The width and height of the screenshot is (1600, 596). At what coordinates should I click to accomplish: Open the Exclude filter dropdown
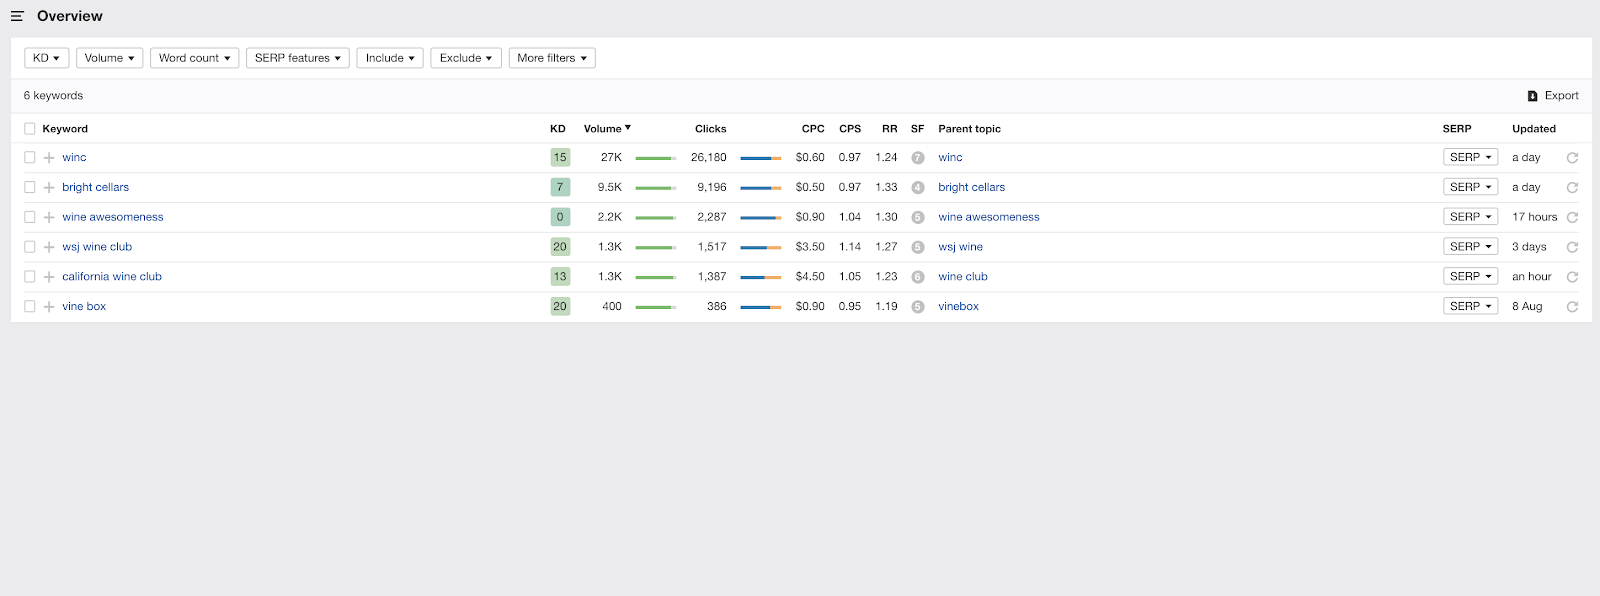point(466,58)
